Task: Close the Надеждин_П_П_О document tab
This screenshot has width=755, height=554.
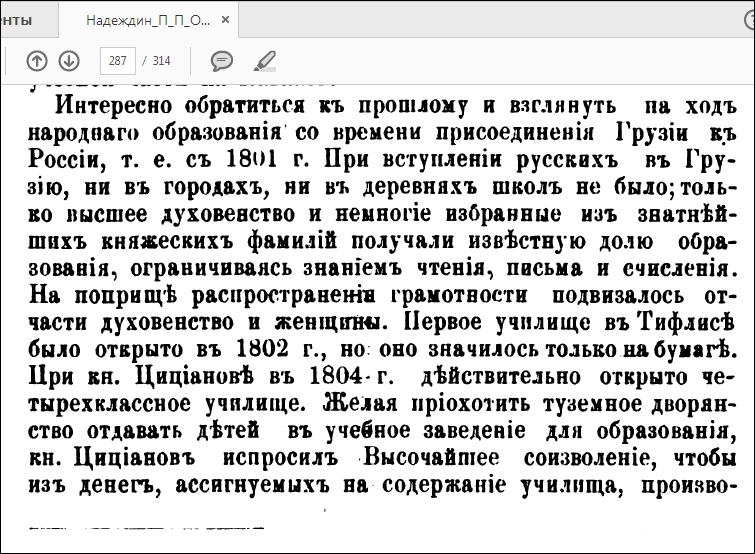Action: click(x=228, y=20)
